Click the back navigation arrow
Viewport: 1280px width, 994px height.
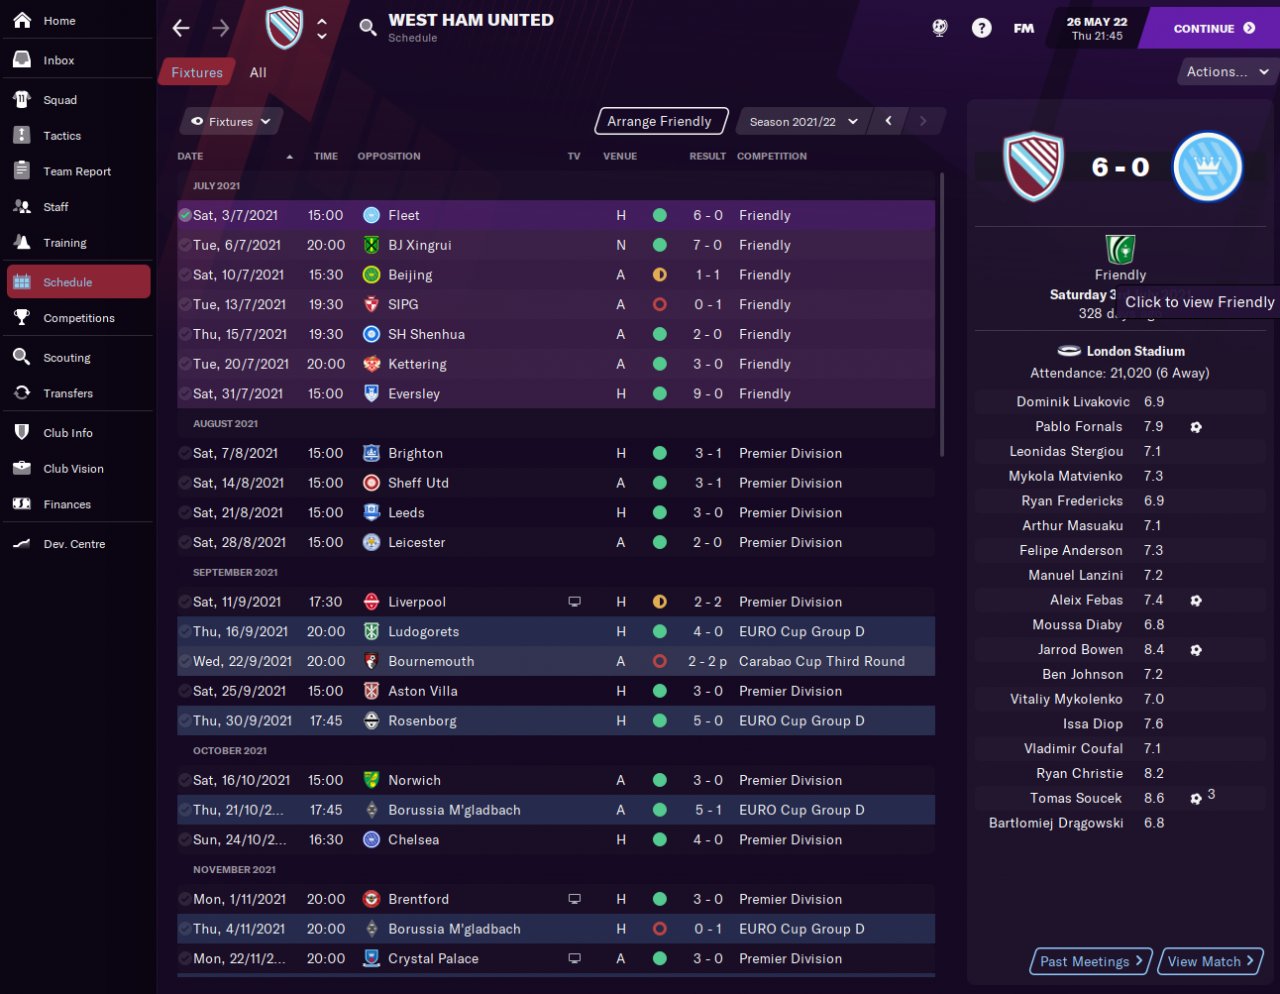click(x=181, y=28)
